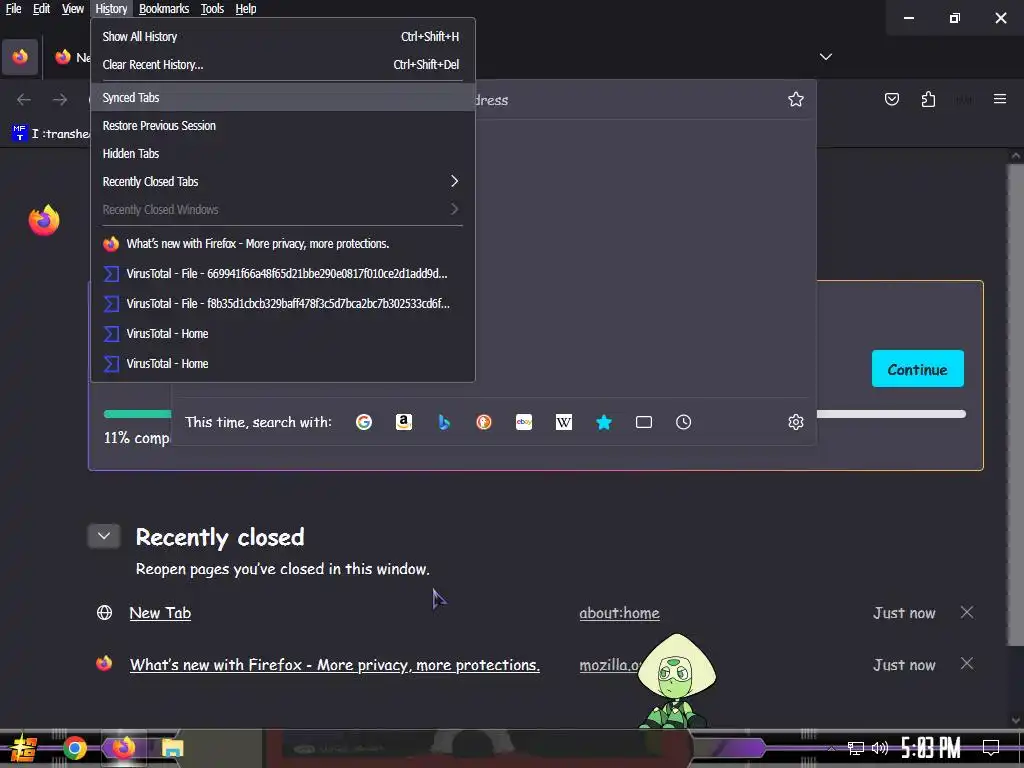
Task: Bookmark this page with star icon
Action: tap(795, 99)
